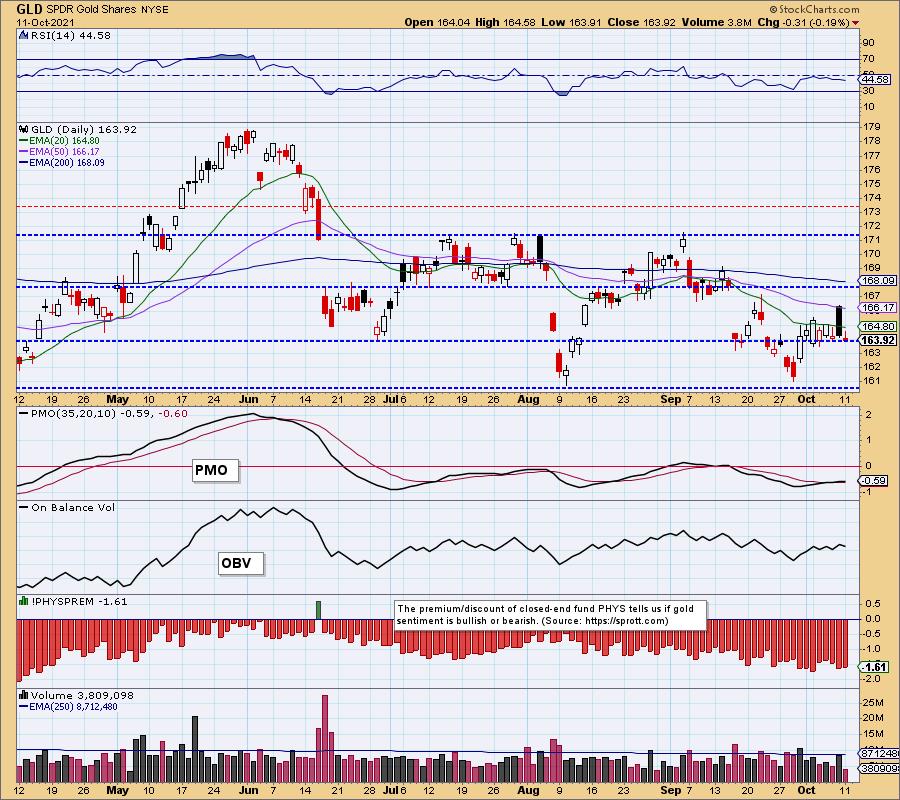Click the Sep label on price date axis

pyautogui.click(x=670, y=399)
